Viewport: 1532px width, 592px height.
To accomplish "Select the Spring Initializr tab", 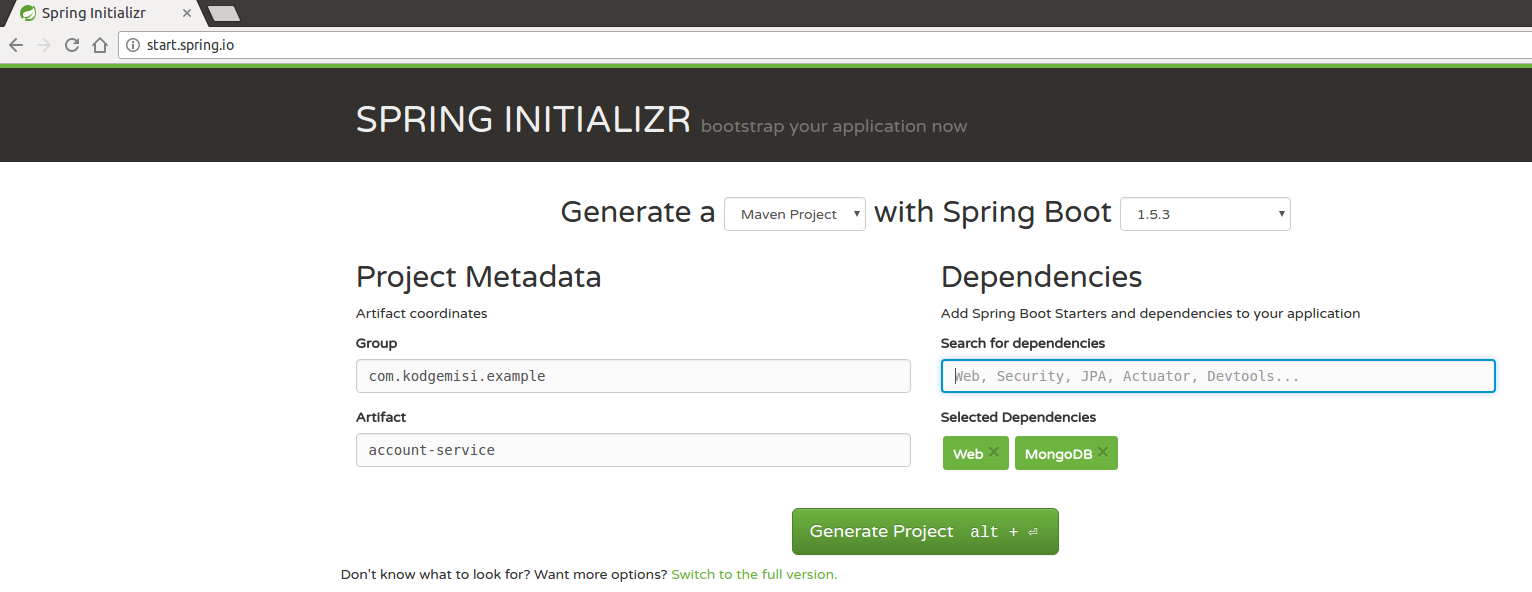I will pos(104,13).
